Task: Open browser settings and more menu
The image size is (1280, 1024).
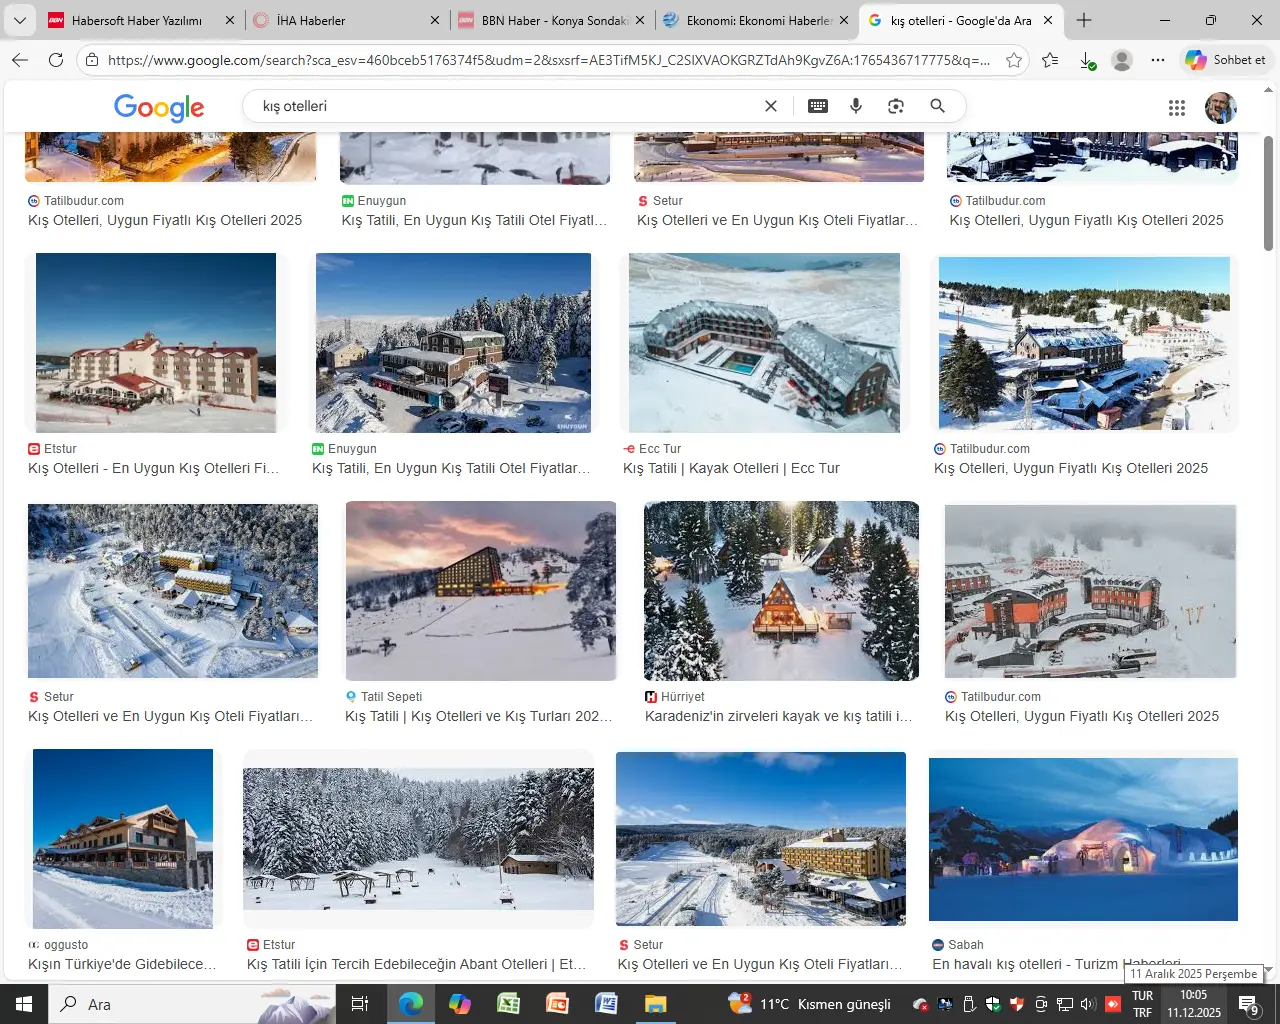Action: click(1158, 60)
